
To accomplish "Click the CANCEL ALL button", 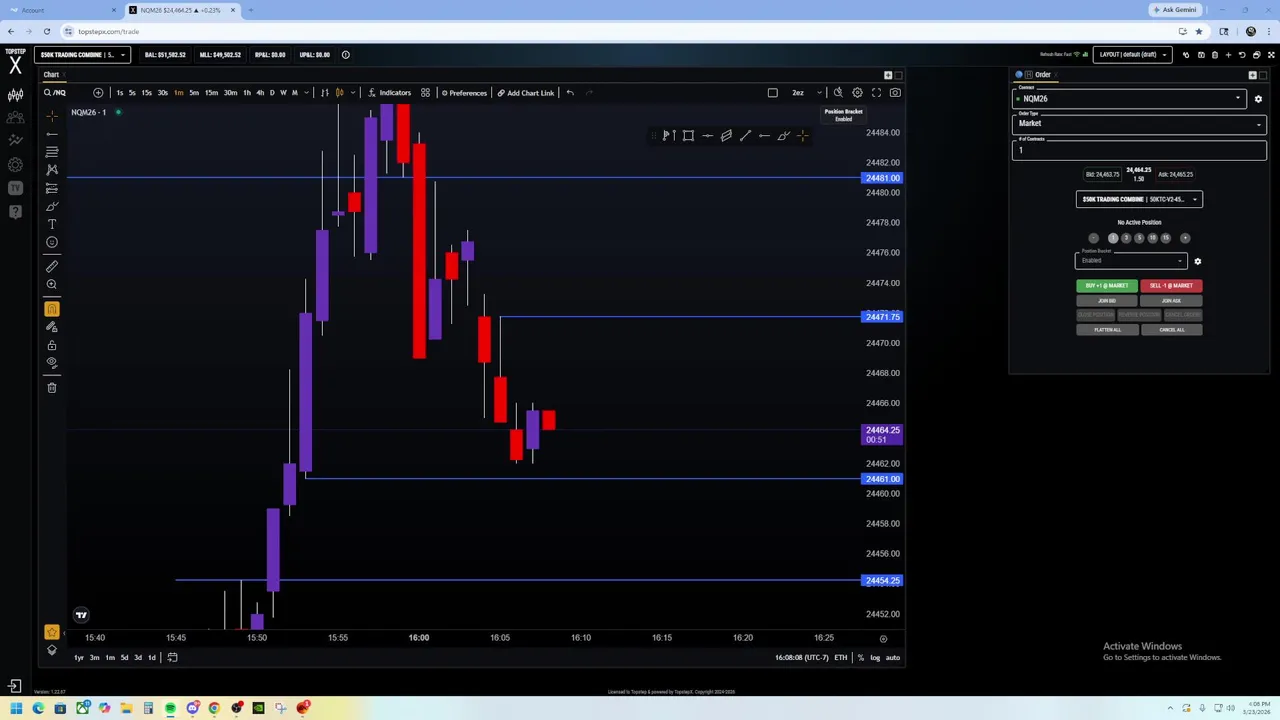I will click(x=1171, y=330).
